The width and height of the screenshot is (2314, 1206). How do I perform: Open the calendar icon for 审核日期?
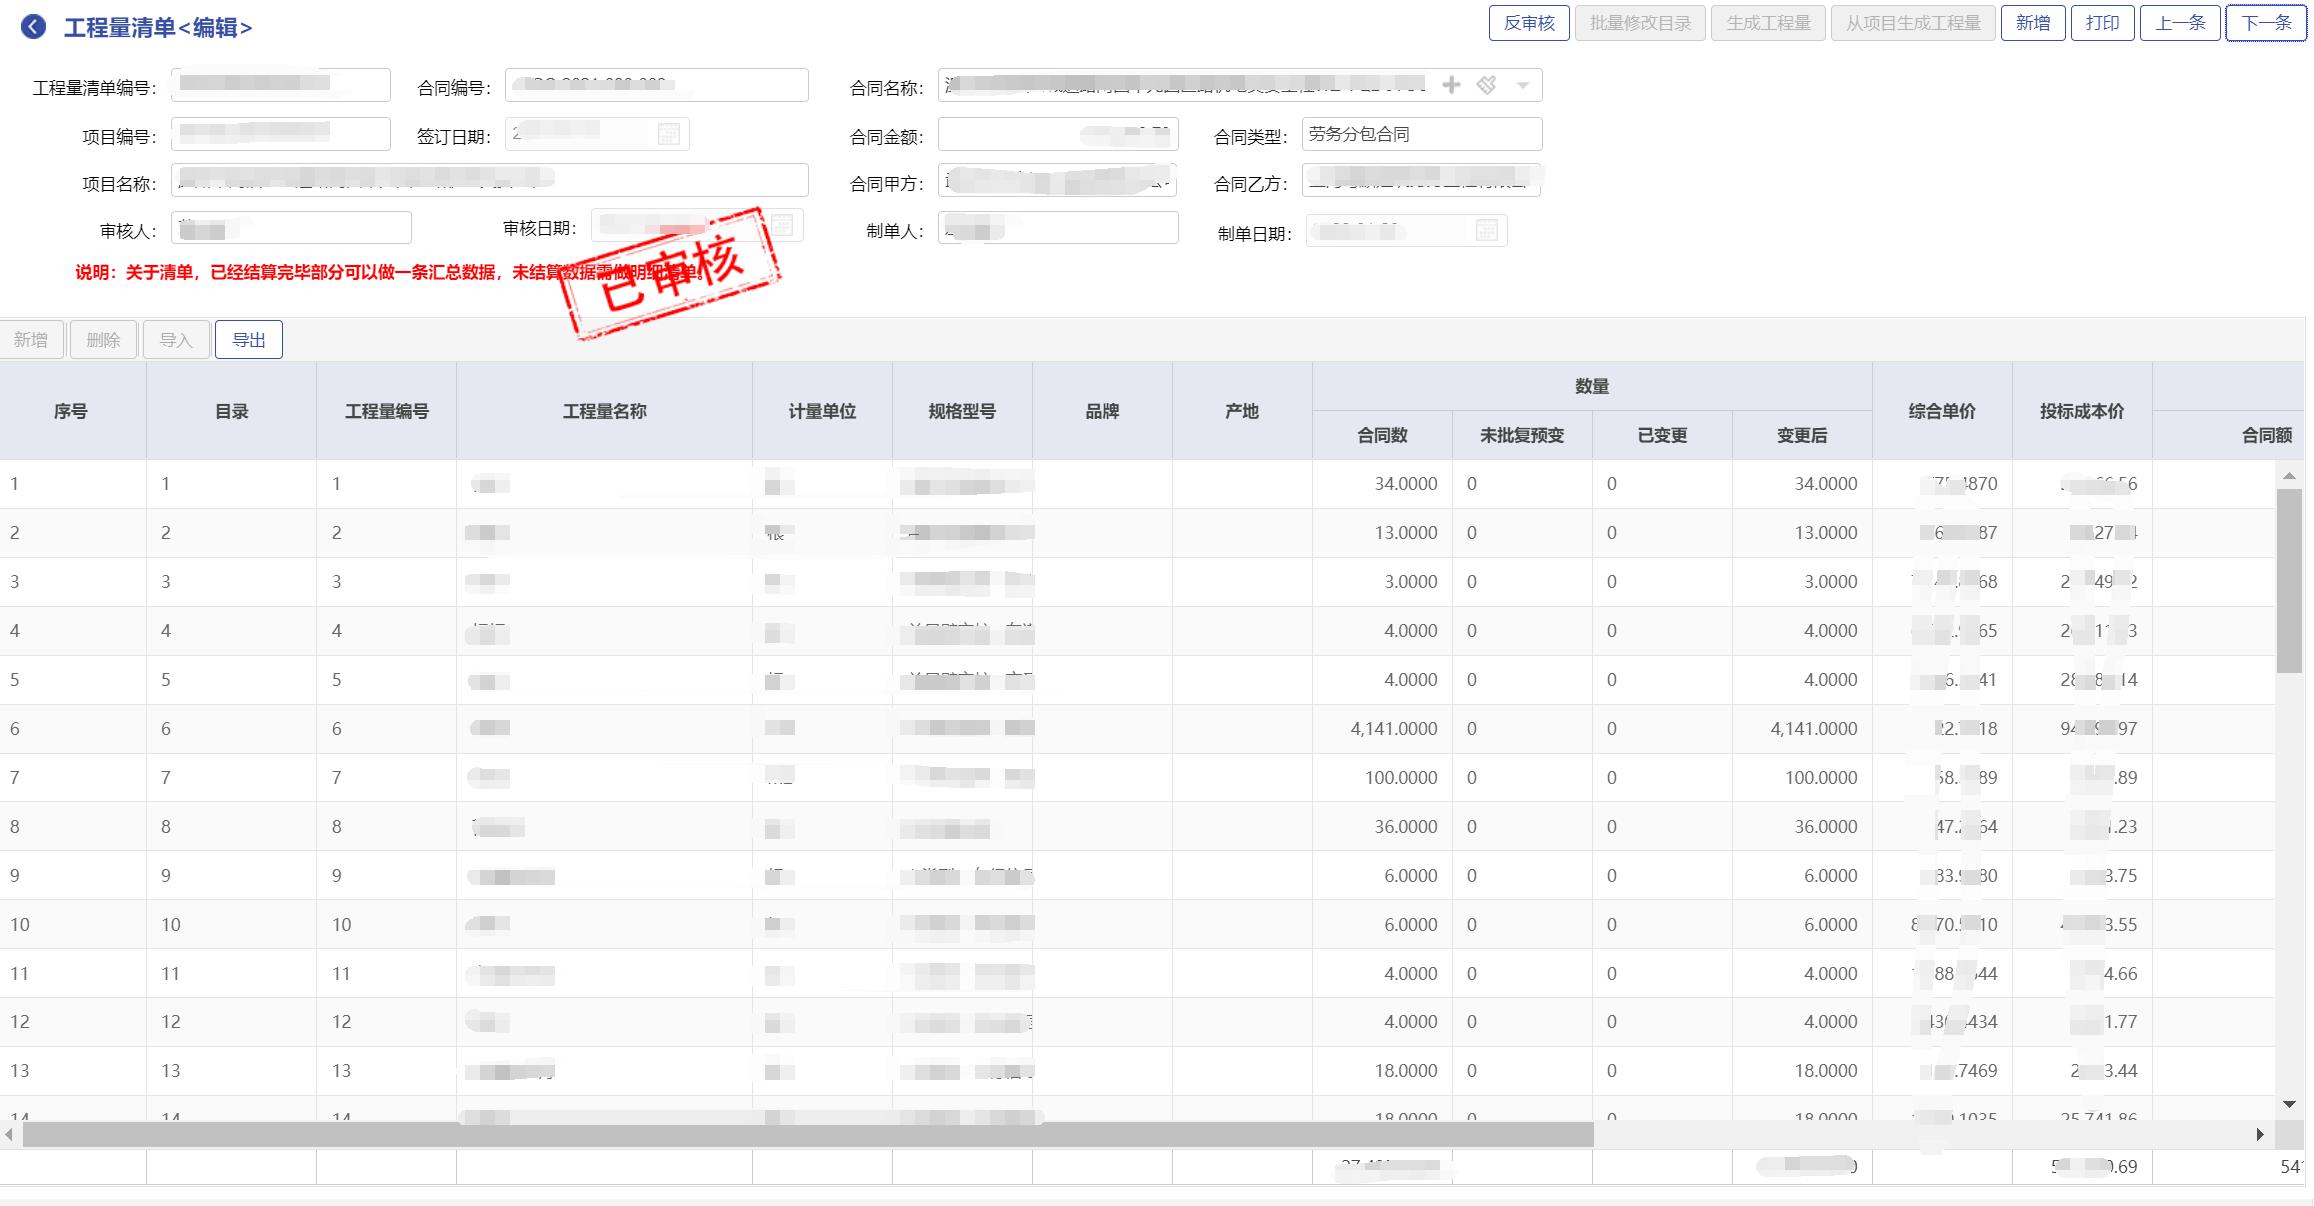click(x=782, y=226)
